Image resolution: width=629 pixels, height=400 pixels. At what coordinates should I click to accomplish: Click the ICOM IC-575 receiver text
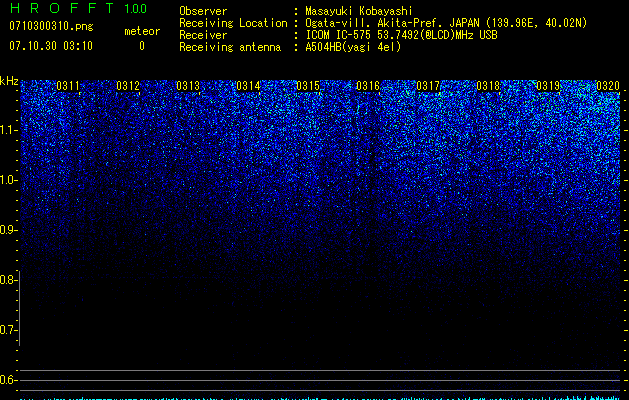401,35
